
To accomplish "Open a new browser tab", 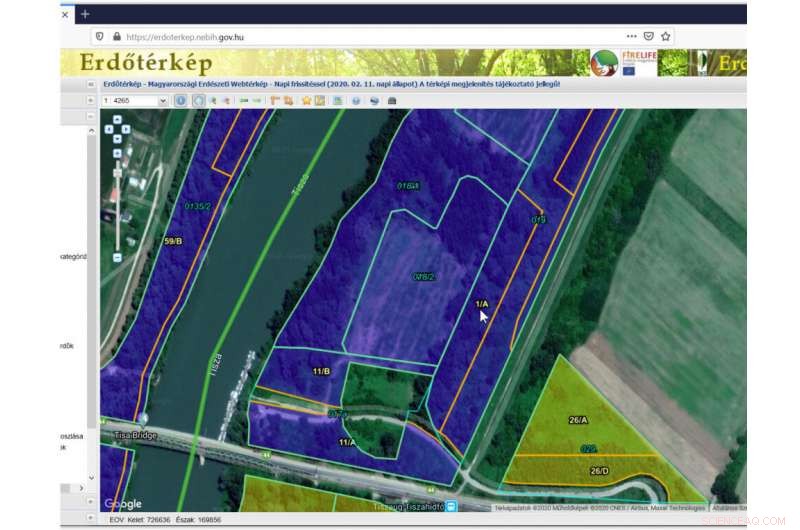I will click(x=85, y=14).
